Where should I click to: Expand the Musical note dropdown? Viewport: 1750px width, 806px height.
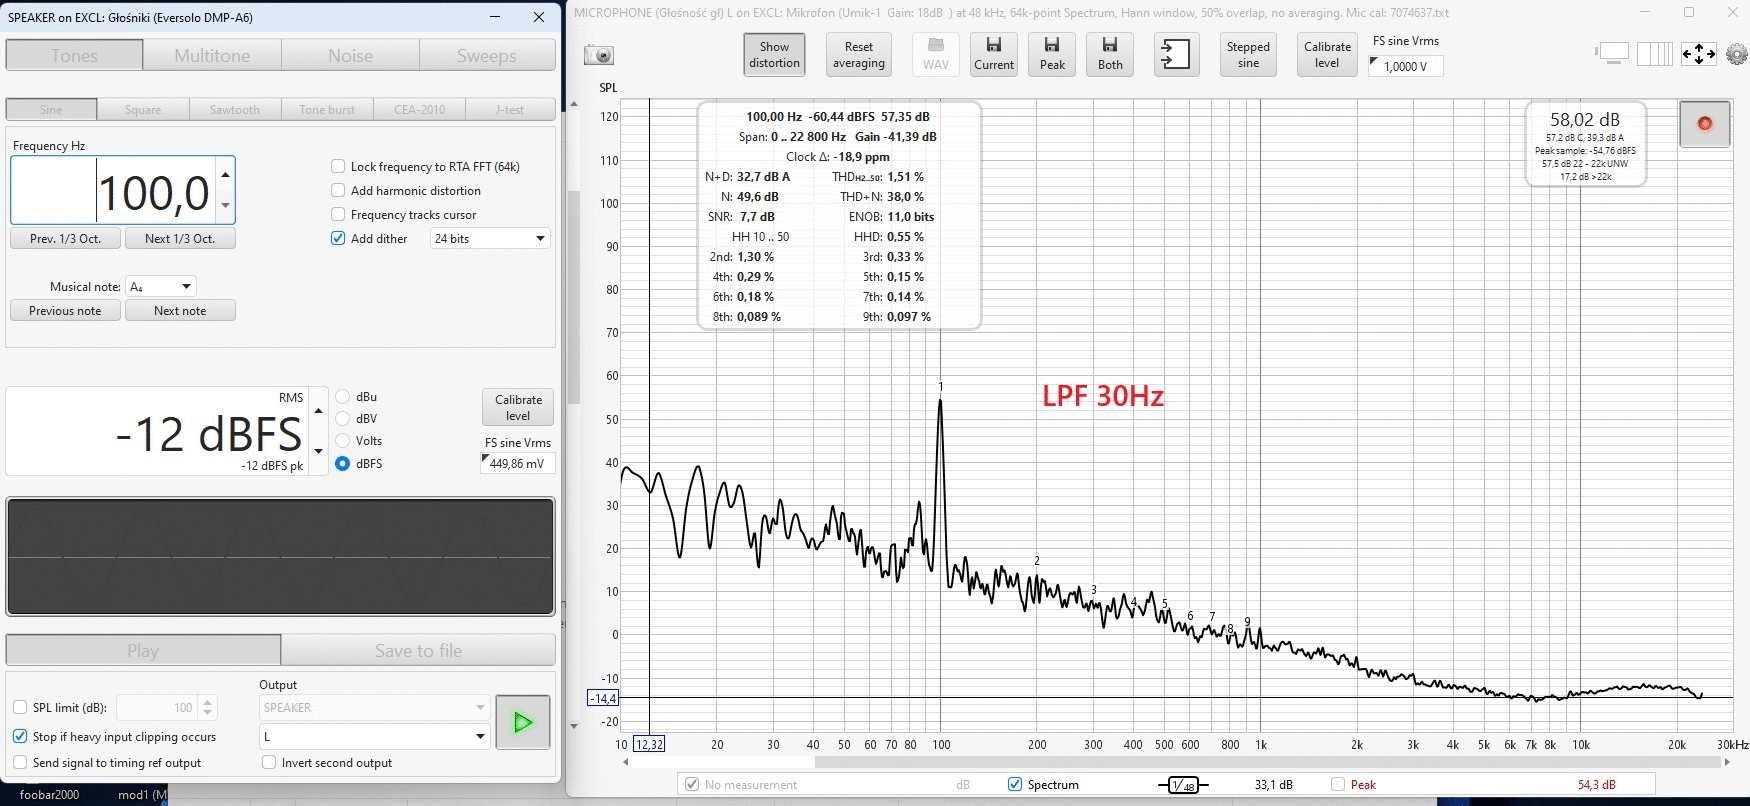point(161,287)
